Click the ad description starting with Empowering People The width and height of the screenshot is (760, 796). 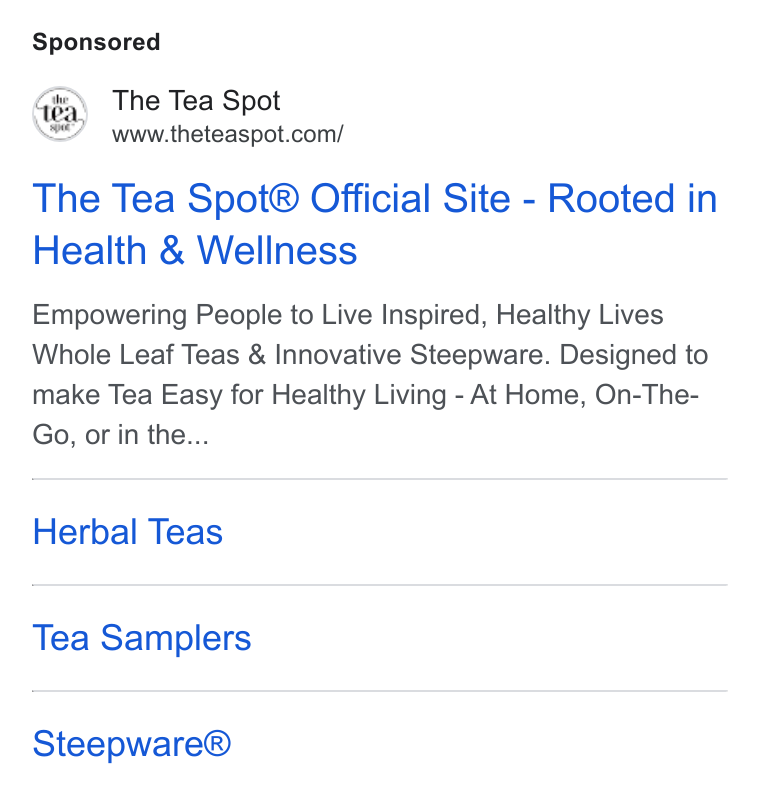tap(371, 374)
